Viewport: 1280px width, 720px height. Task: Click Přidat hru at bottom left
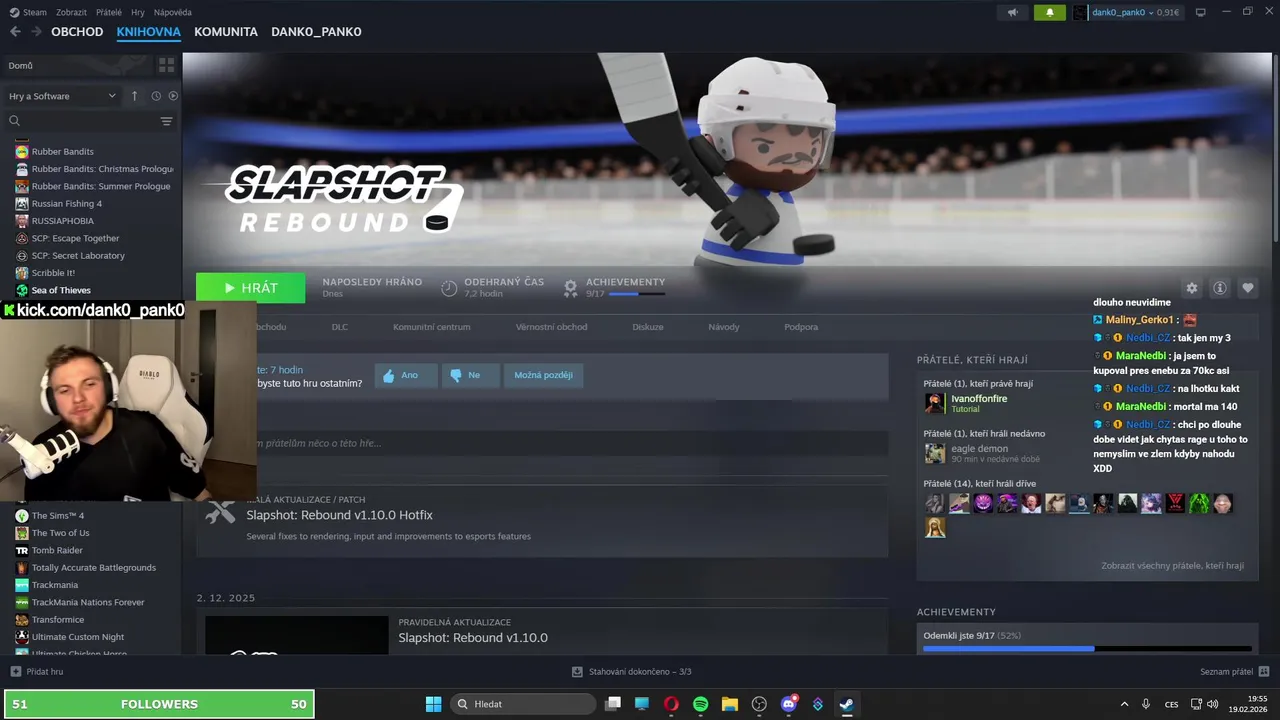click(37, 672)
